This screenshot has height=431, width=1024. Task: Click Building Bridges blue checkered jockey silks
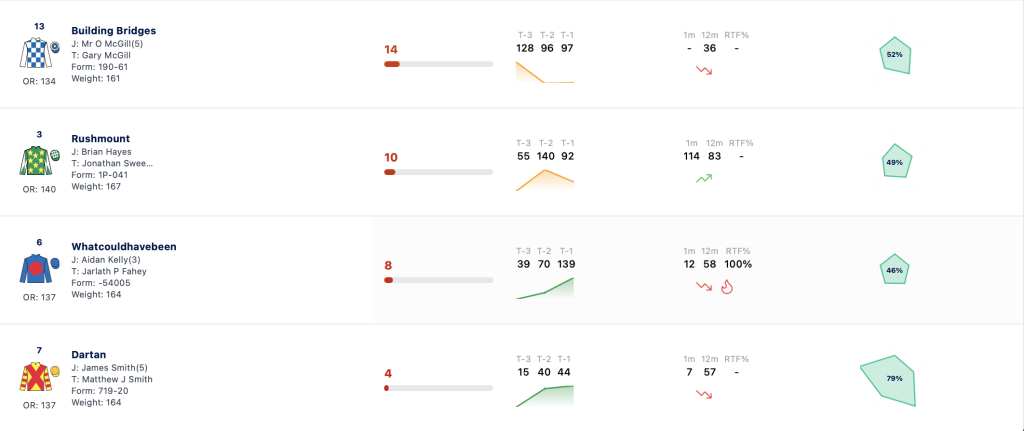coord(39,53)
